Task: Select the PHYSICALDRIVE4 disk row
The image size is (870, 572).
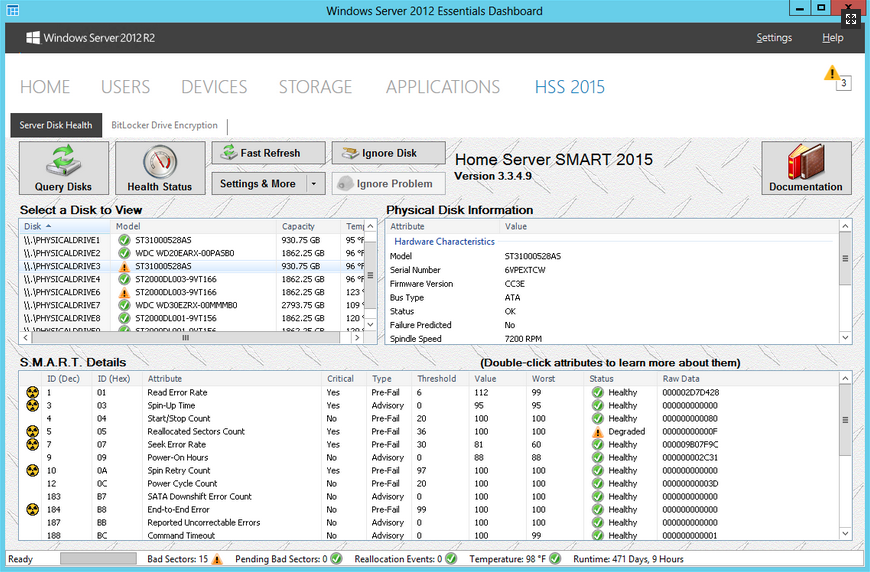Action: pyautogui.click(x=193, y=279)
